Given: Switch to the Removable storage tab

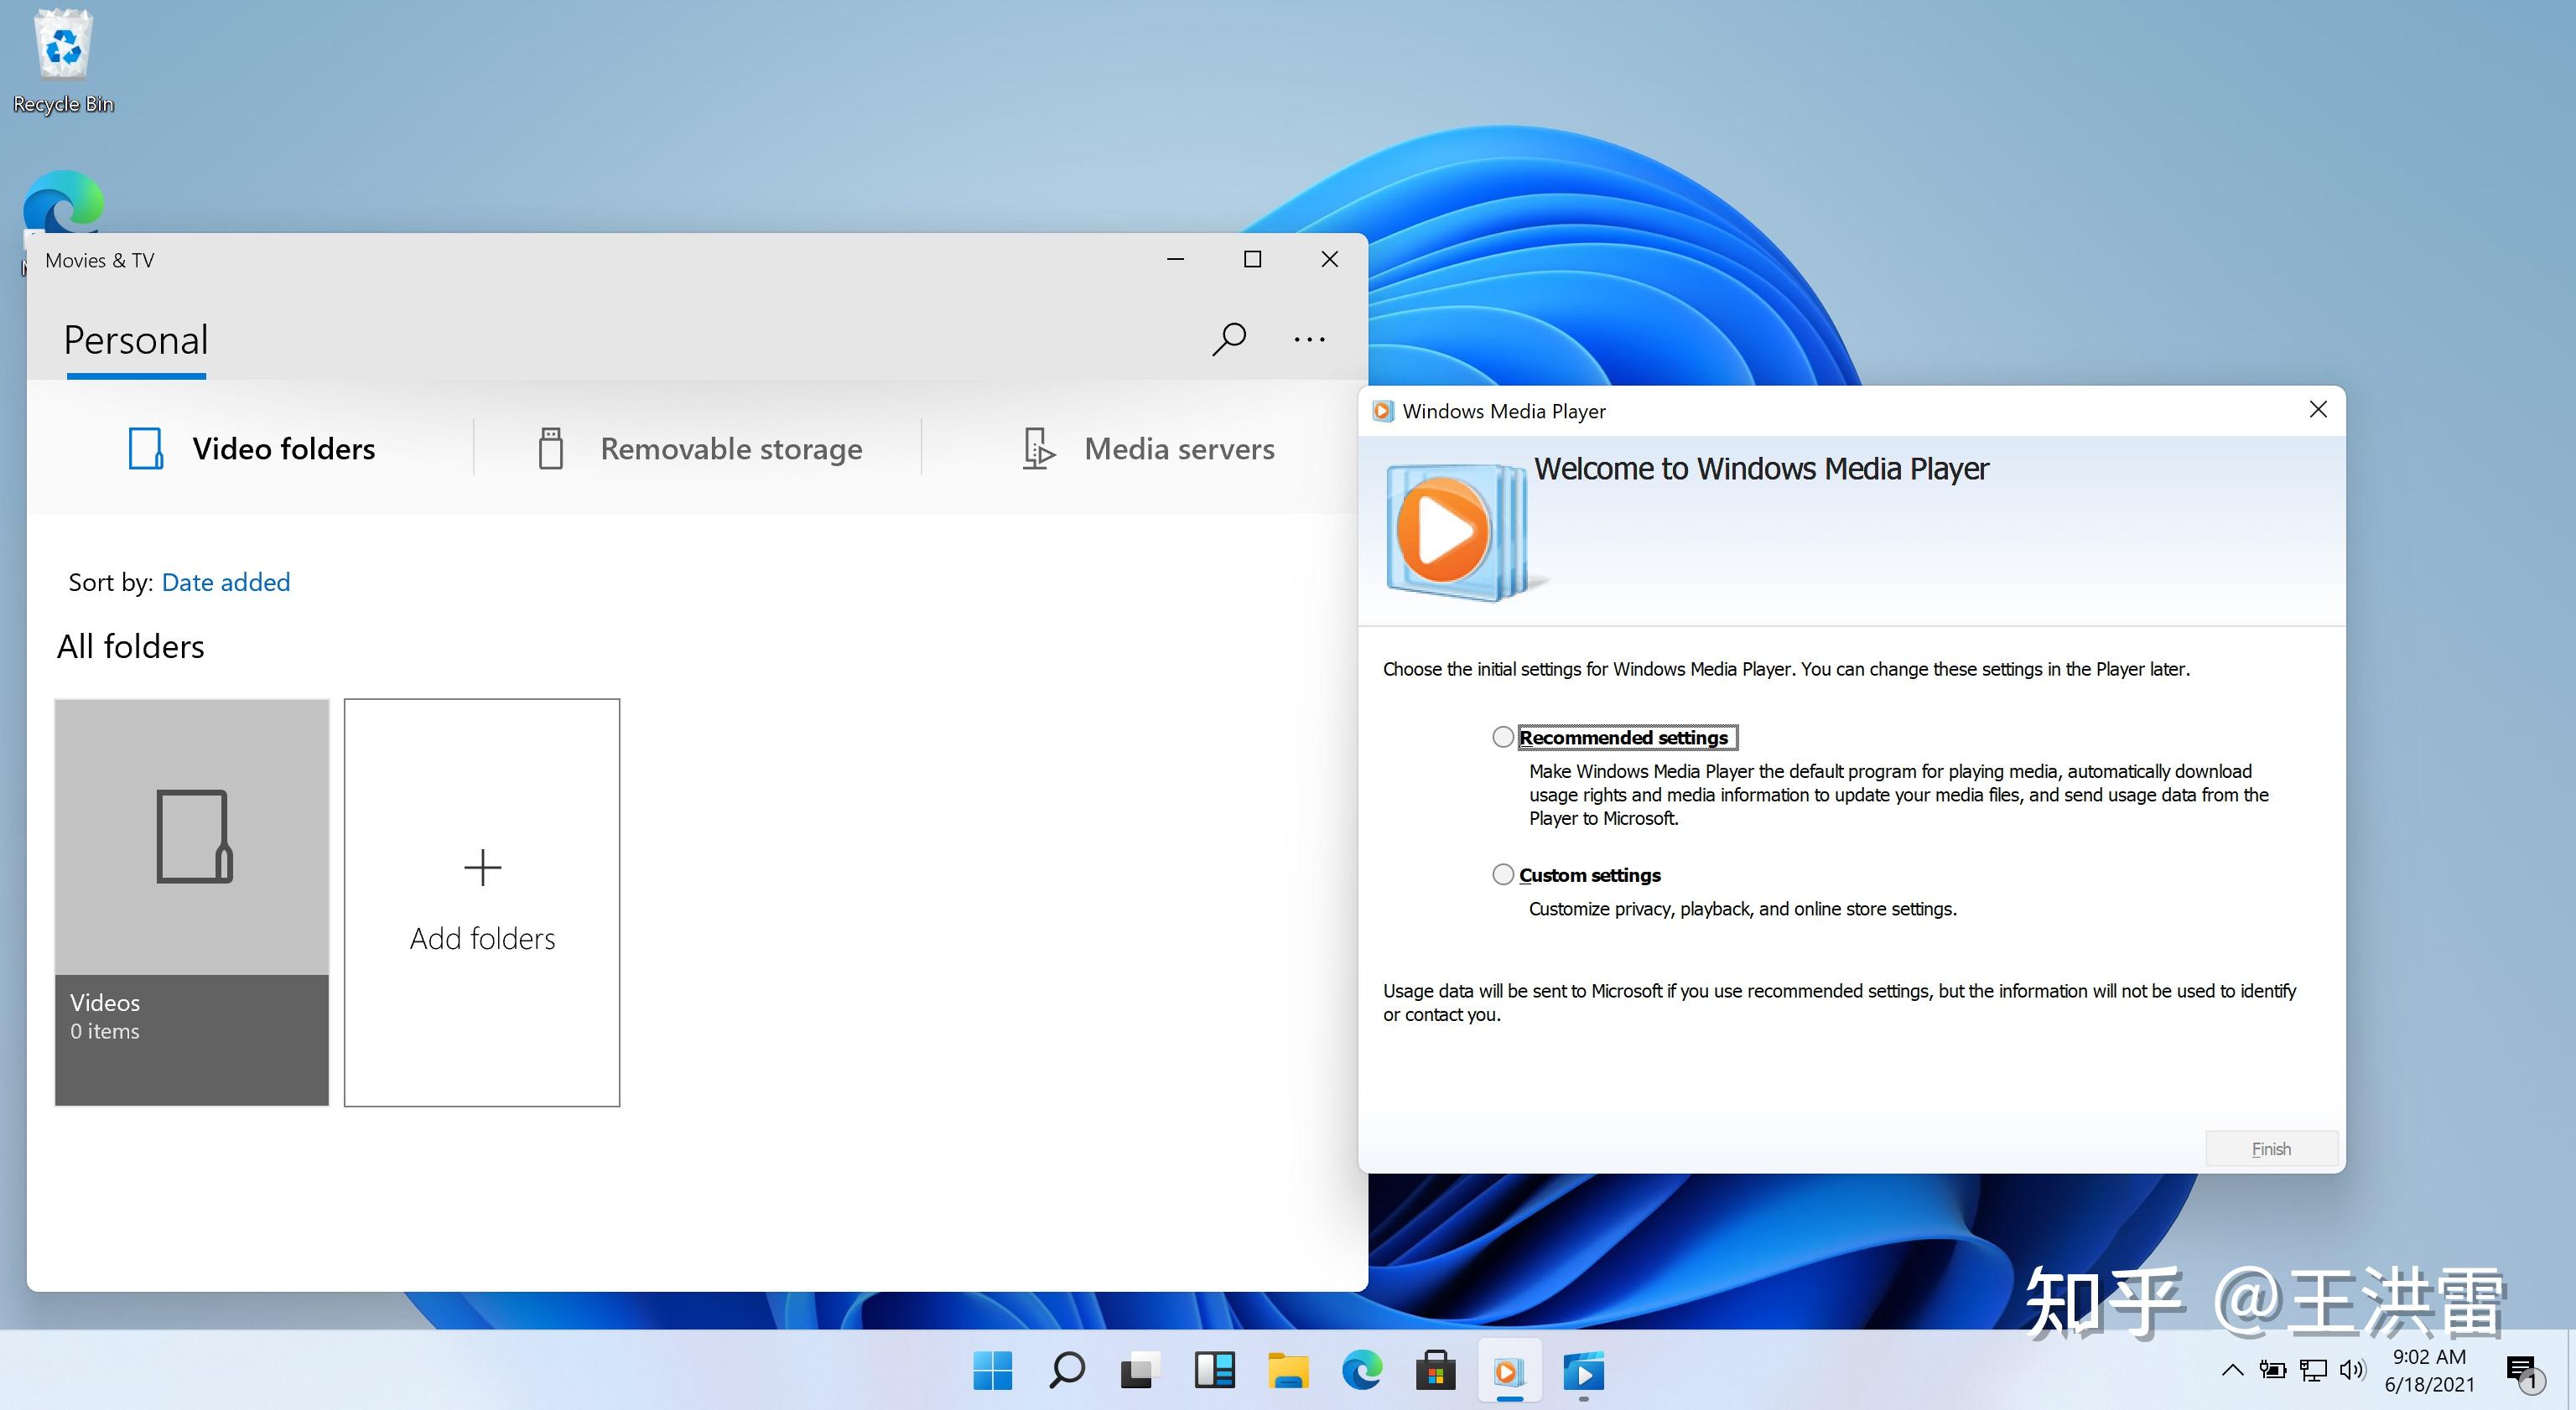Looking at the screenshot, I should pos(699,449).
